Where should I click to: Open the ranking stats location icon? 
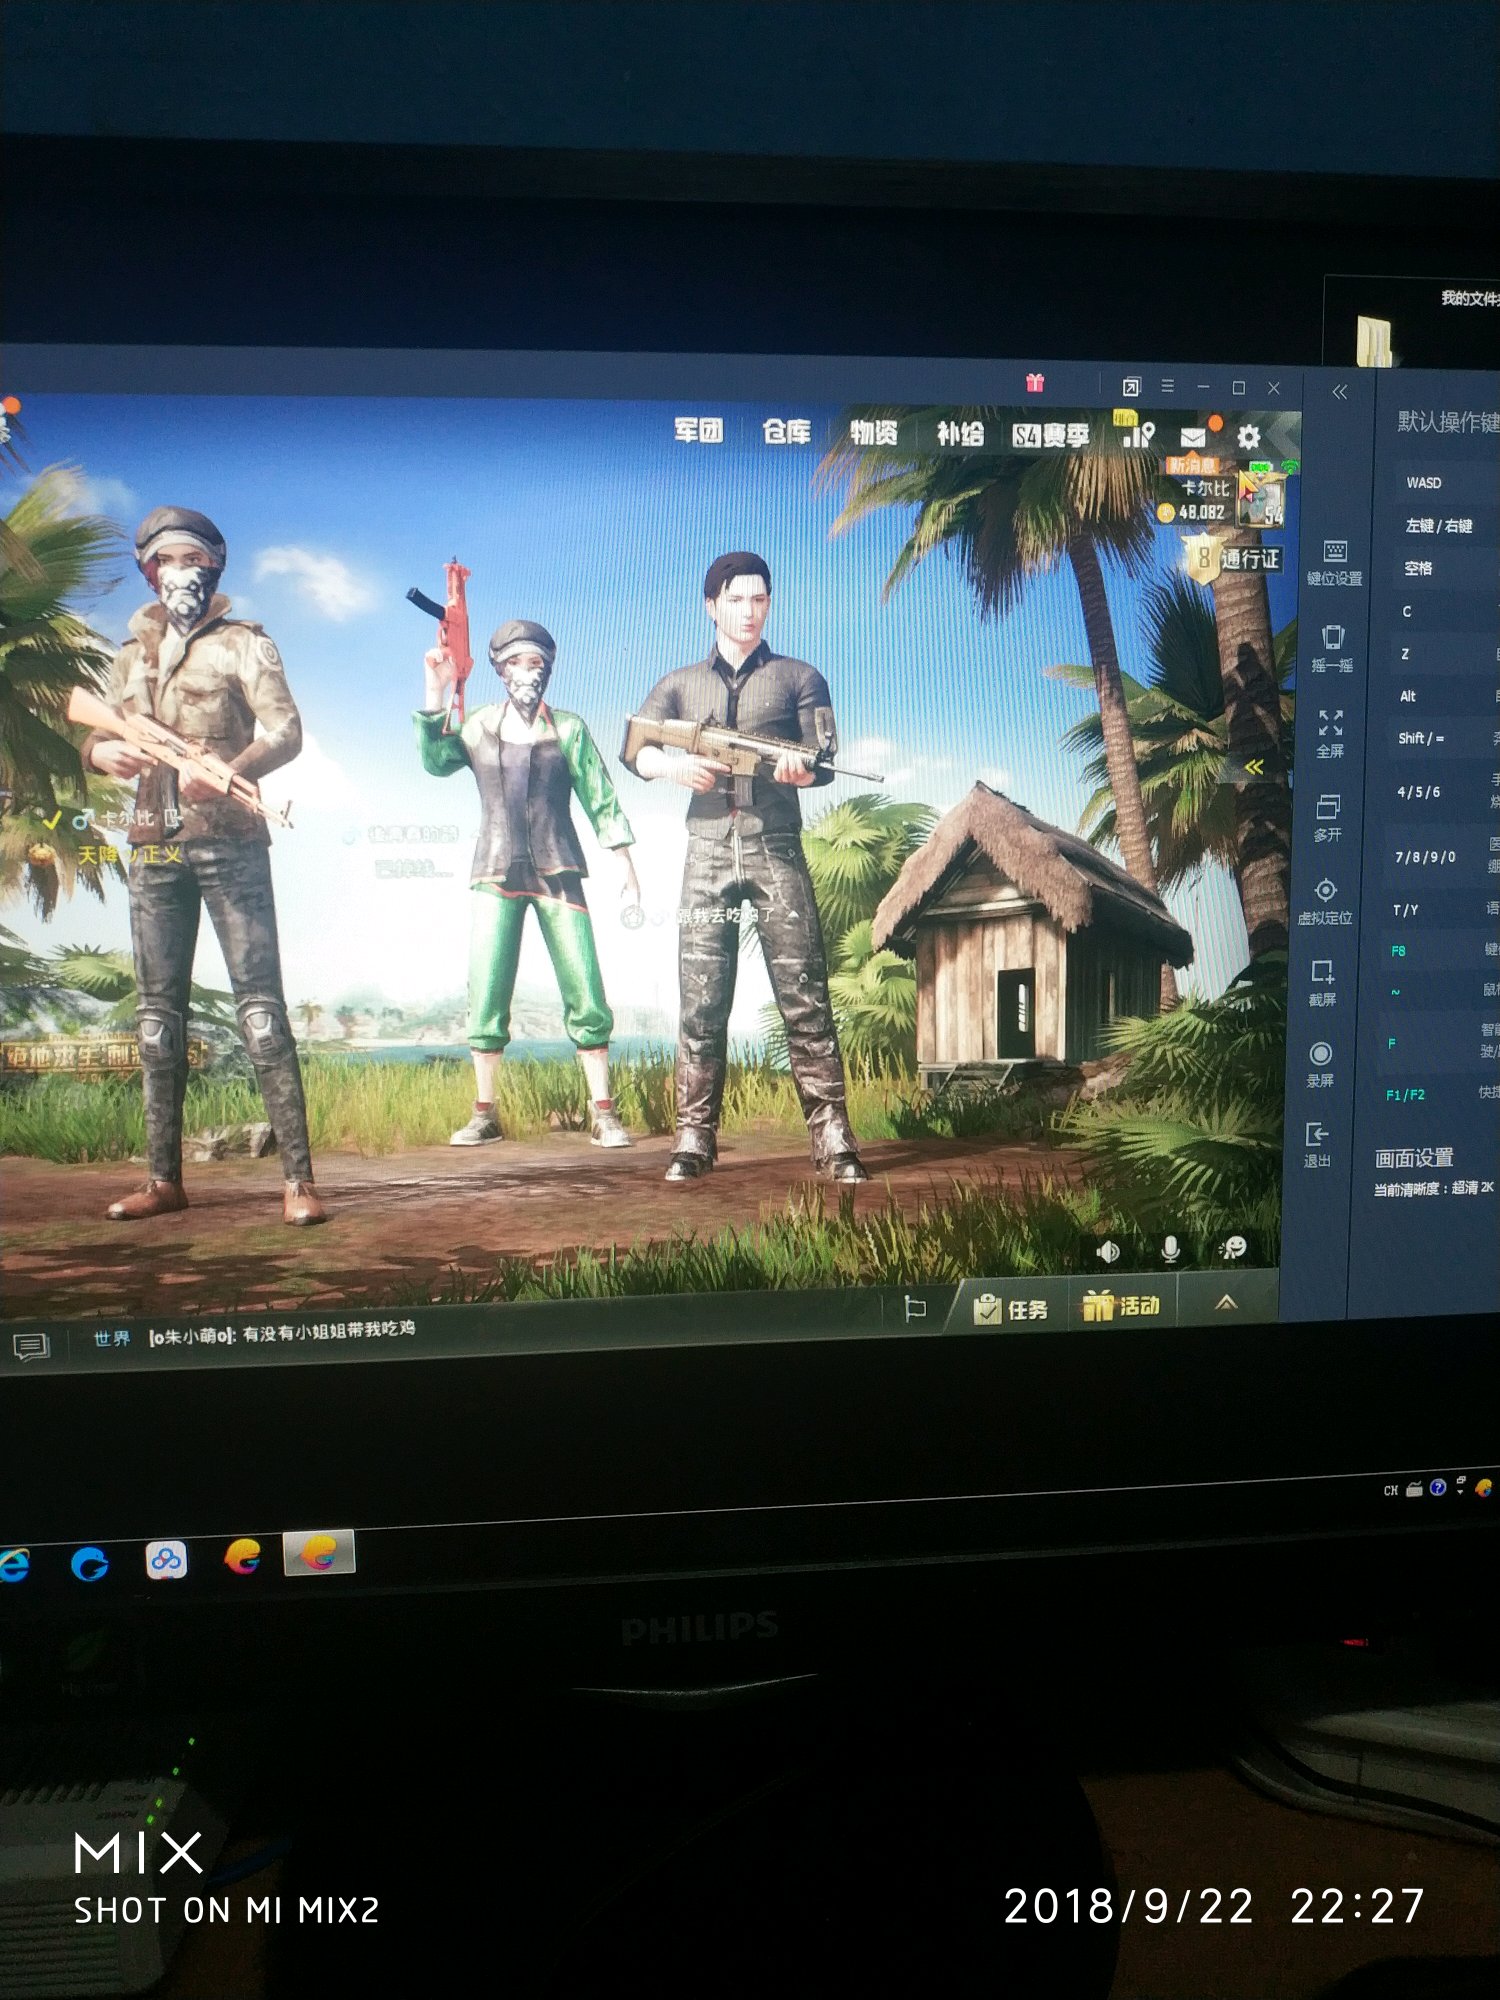click(1138, 435)
